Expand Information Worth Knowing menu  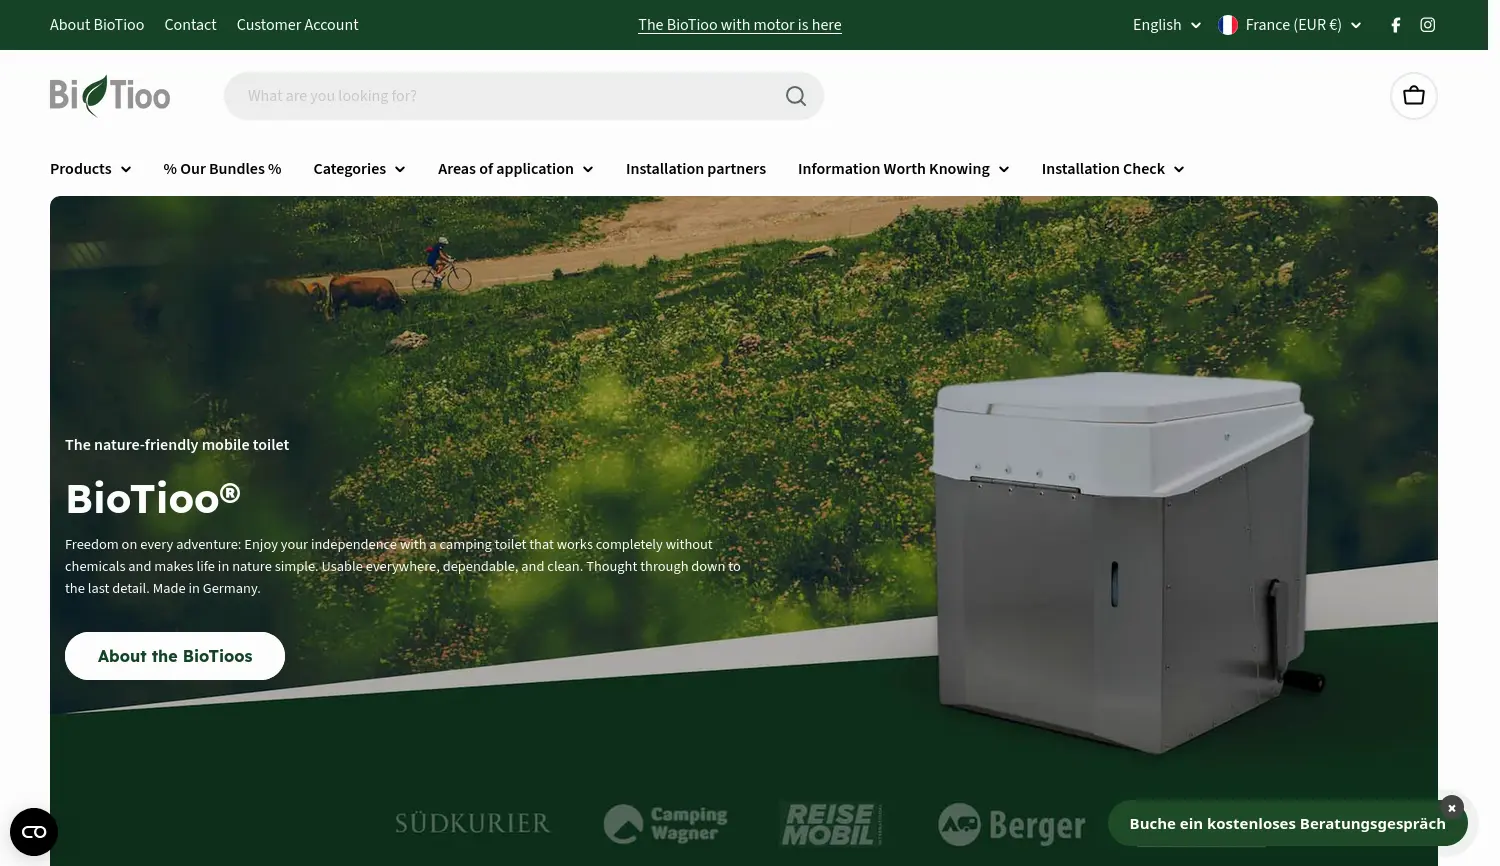pos(904,169)
